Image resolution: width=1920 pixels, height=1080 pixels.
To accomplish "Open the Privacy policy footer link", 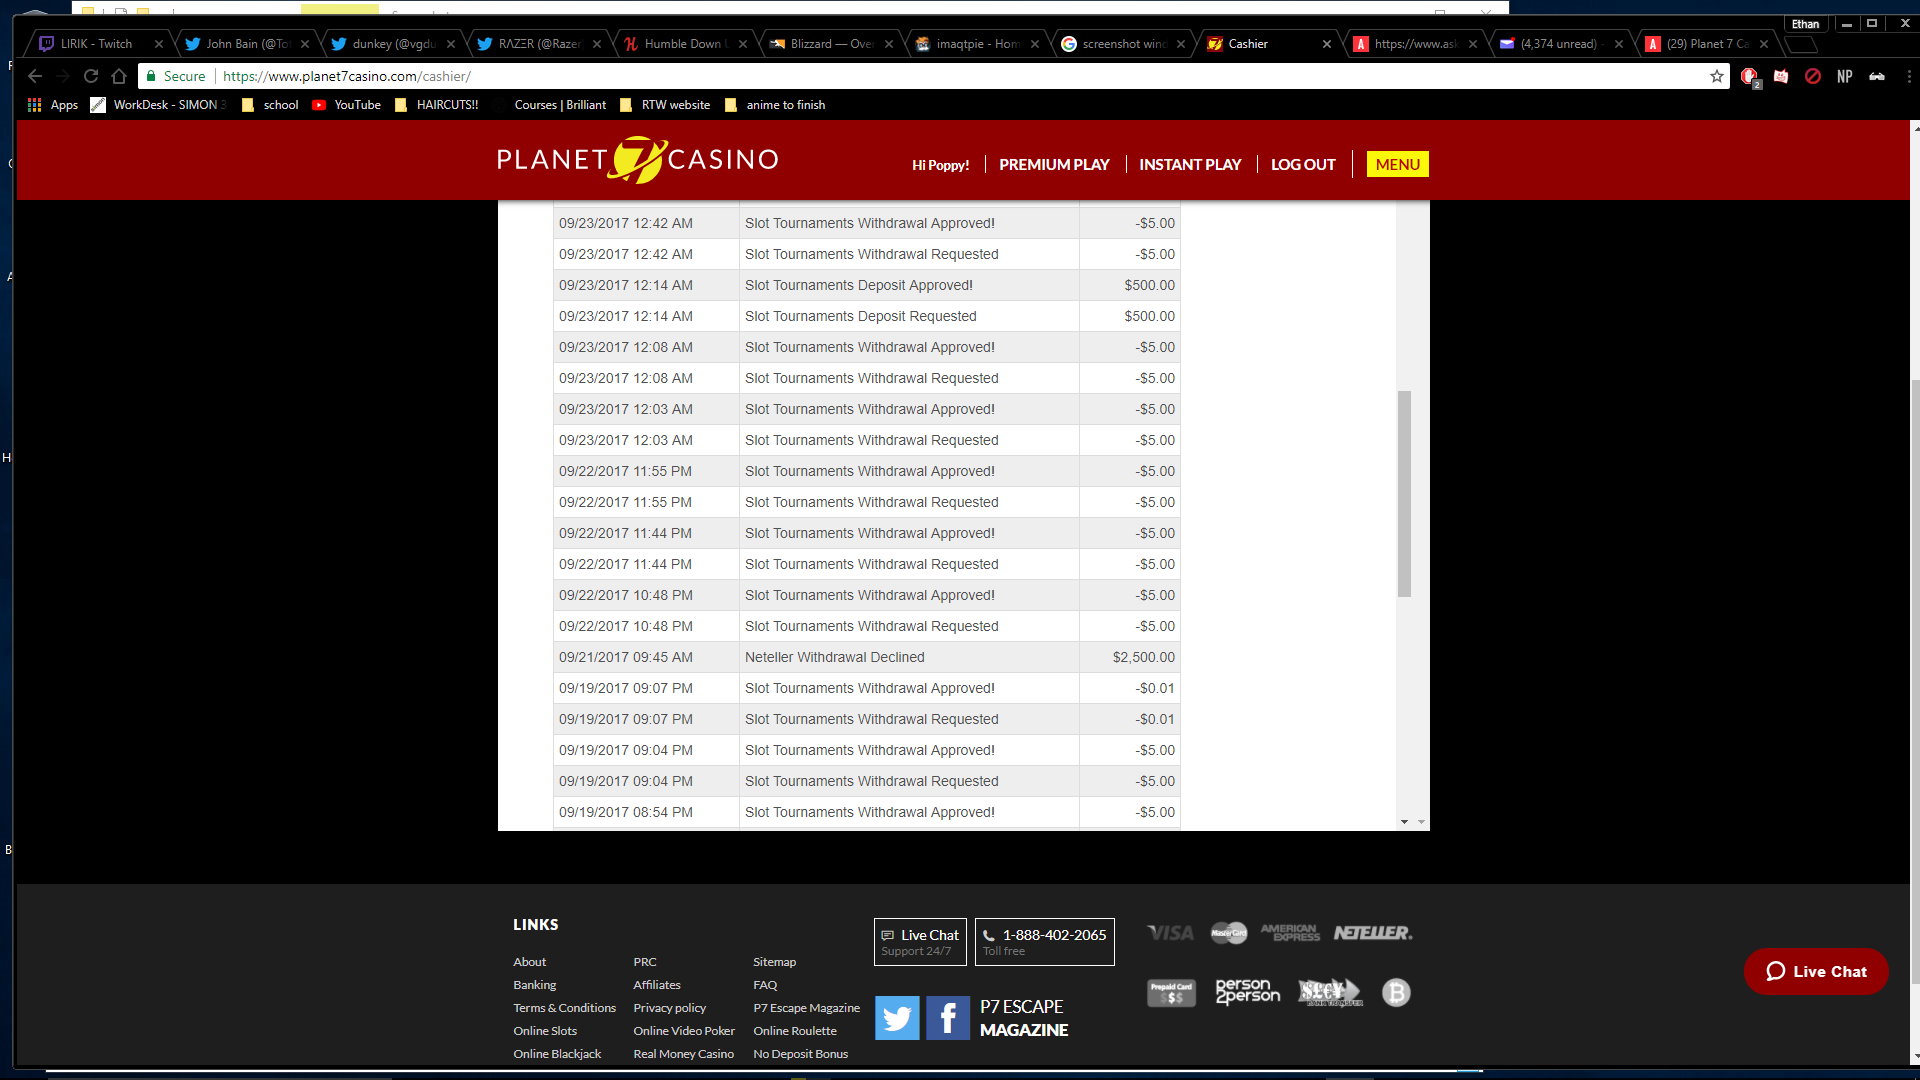I will click(669, 1008).
